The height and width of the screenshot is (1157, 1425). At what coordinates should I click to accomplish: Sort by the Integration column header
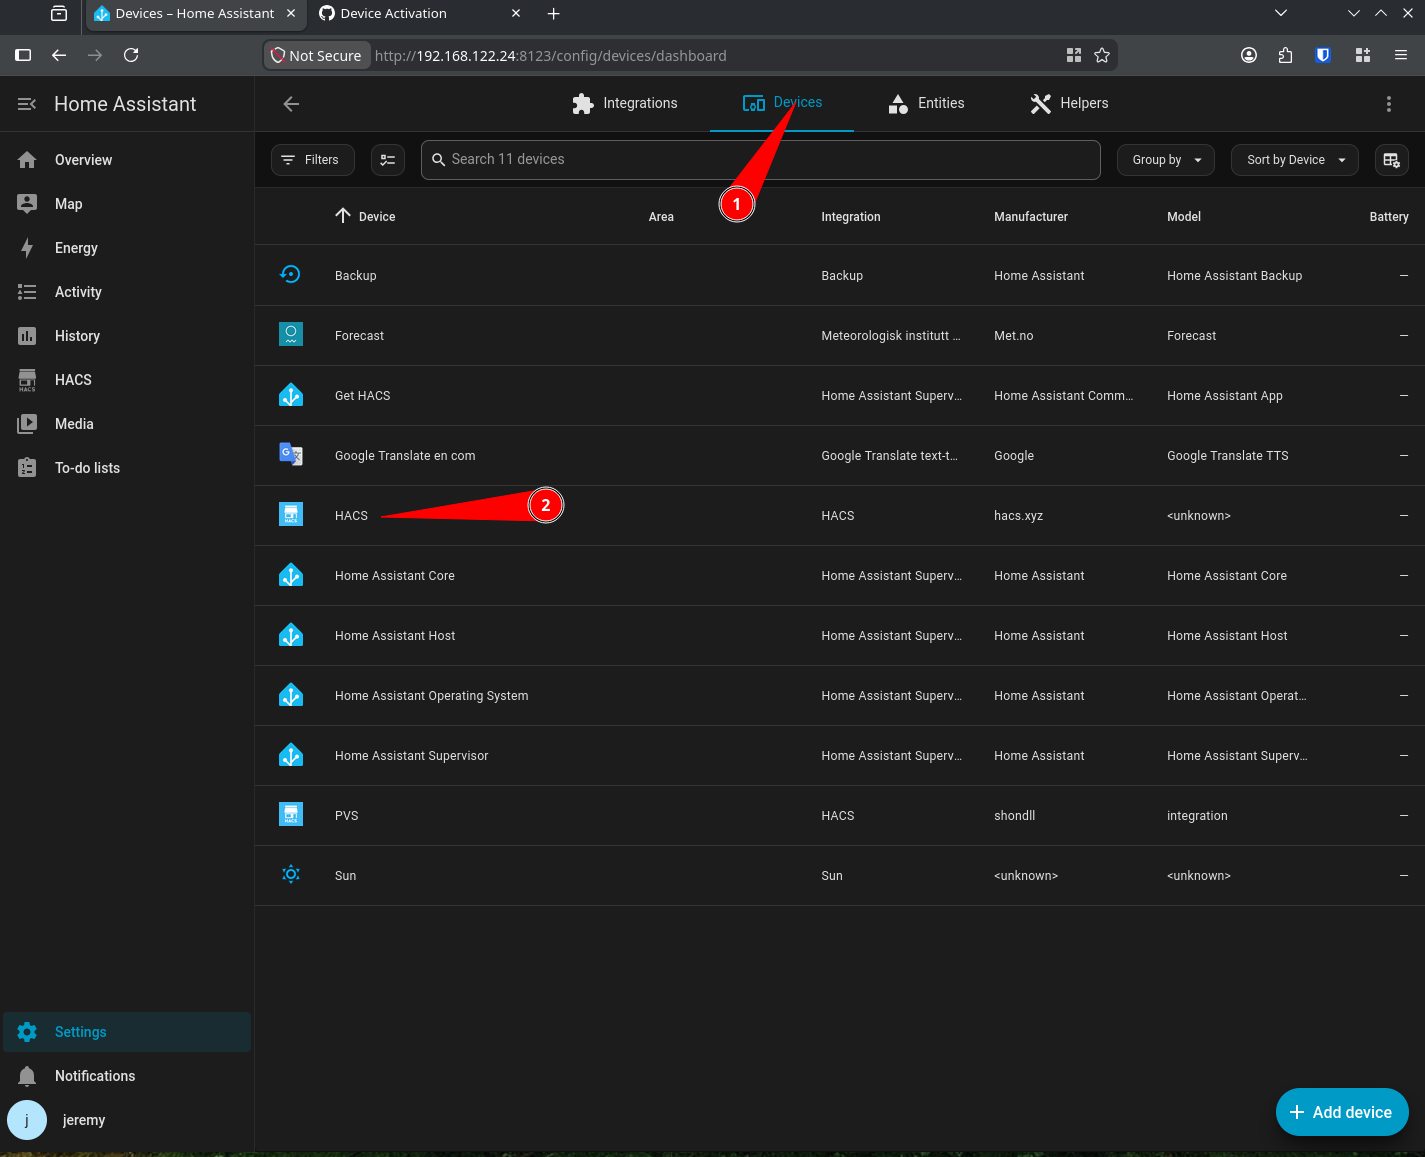point(851,217)
